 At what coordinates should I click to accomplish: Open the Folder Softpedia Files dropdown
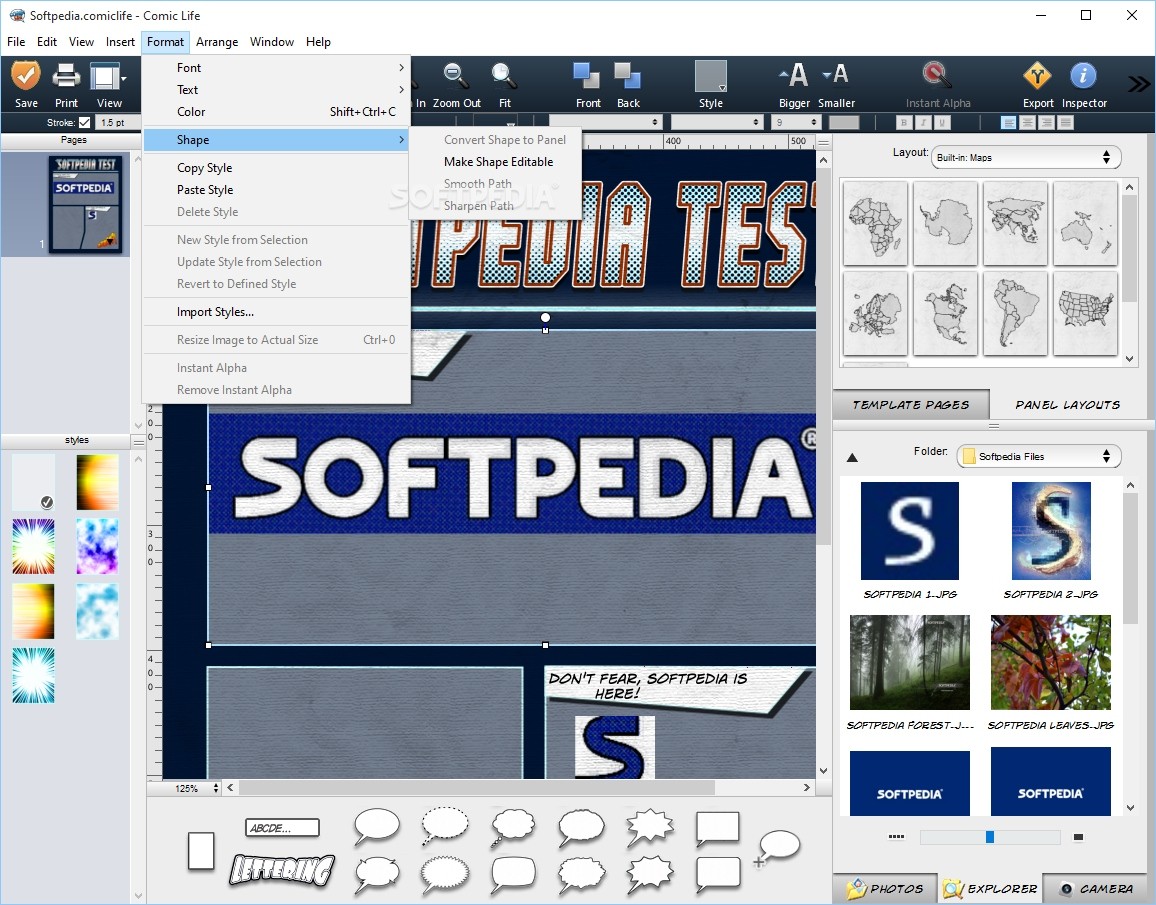tap(1039, 456)
